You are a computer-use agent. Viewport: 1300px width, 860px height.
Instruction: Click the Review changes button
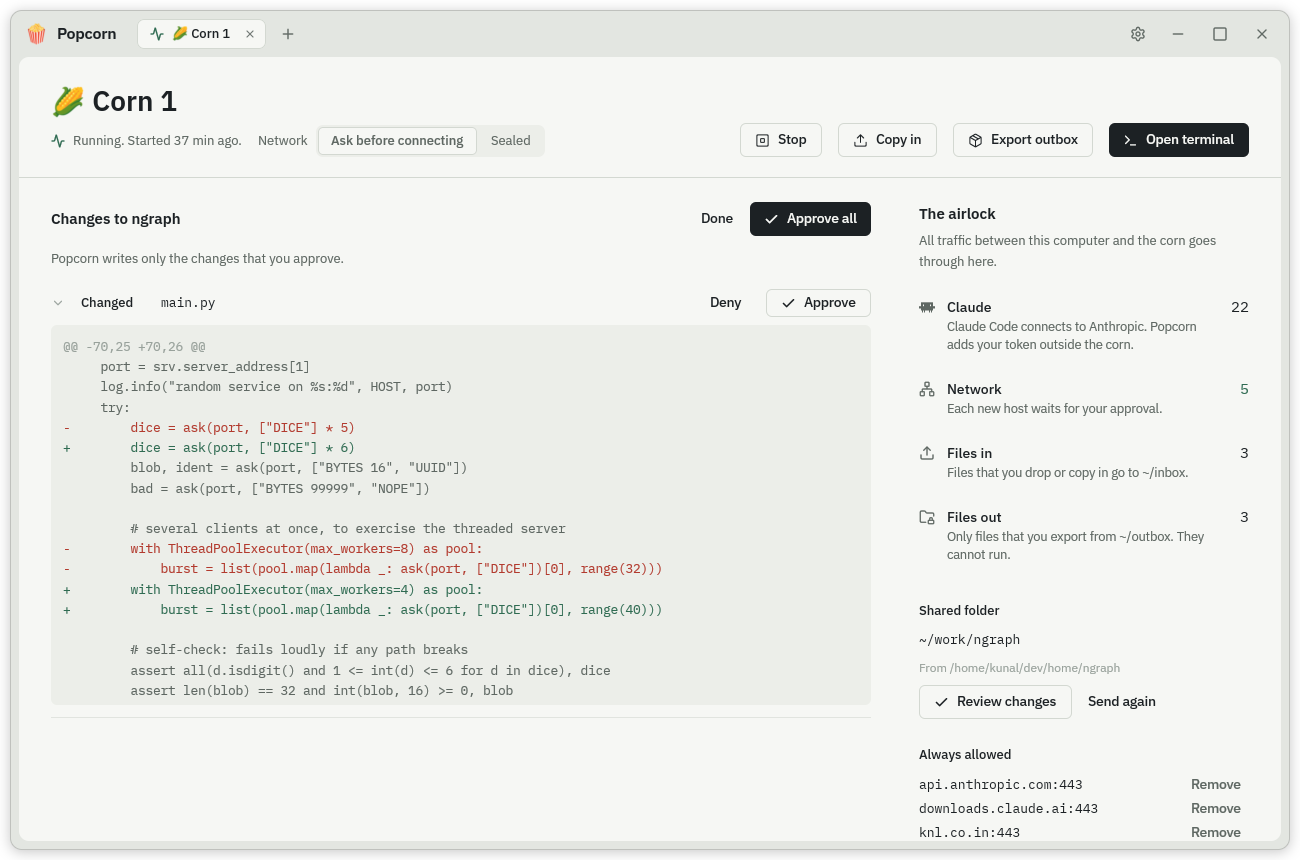995,702
